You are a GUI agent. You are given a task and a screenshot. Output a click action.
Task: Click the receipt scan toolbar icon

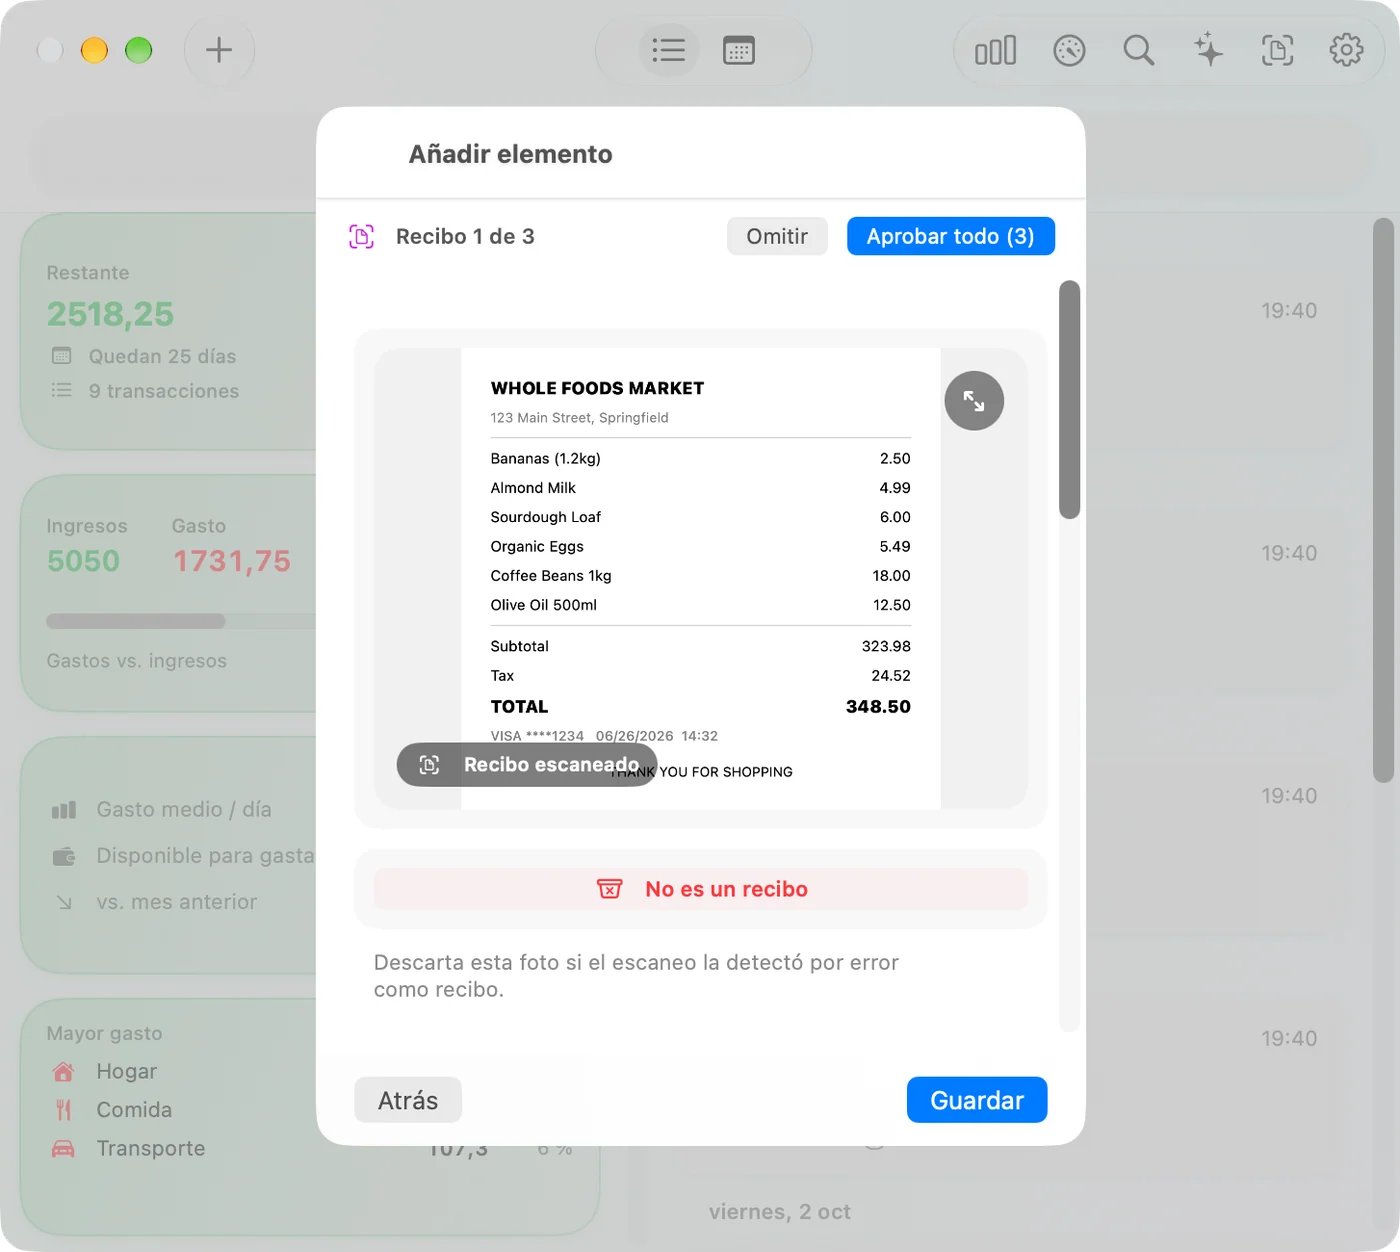tap(1277, 50)
